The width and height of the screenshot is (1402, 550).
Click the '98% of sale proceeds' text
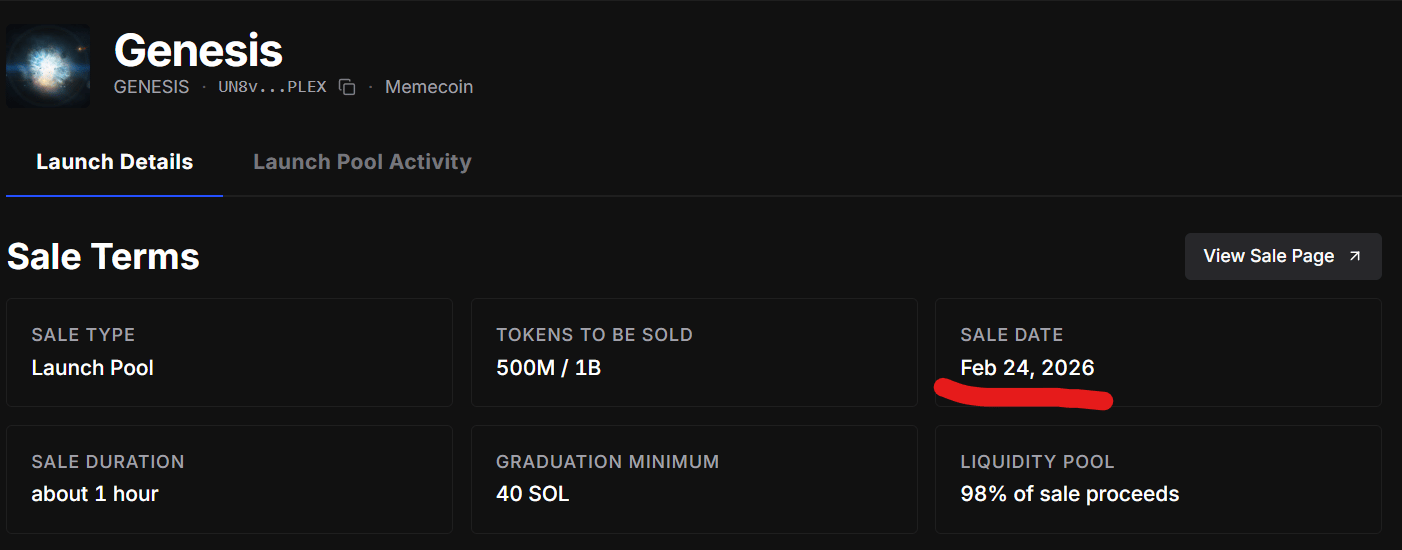[x=1069, y=494]
